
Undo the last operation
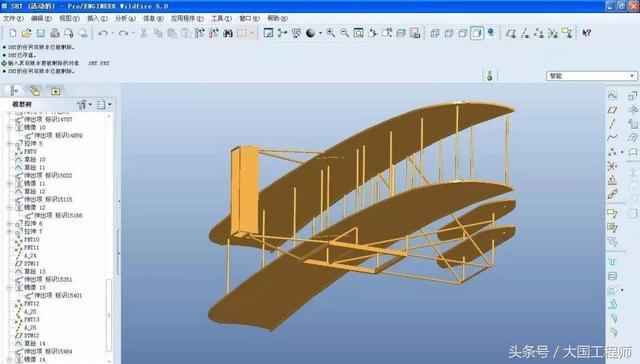coord(103,33)
